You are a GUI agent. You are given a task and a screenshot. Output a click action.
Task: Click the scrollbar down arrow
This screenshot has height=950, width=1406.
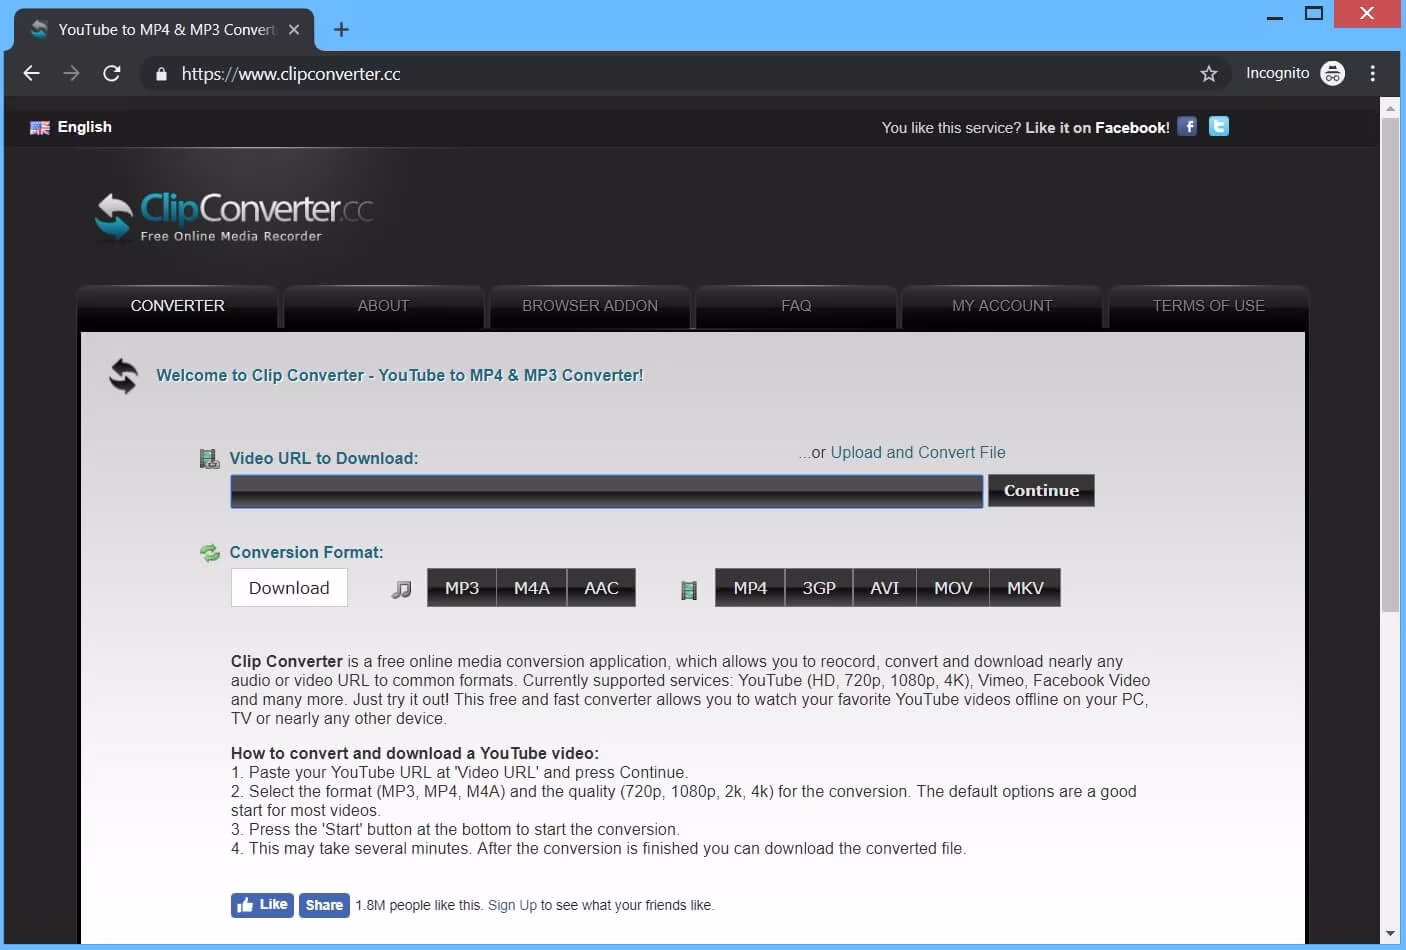[1390, 934]
